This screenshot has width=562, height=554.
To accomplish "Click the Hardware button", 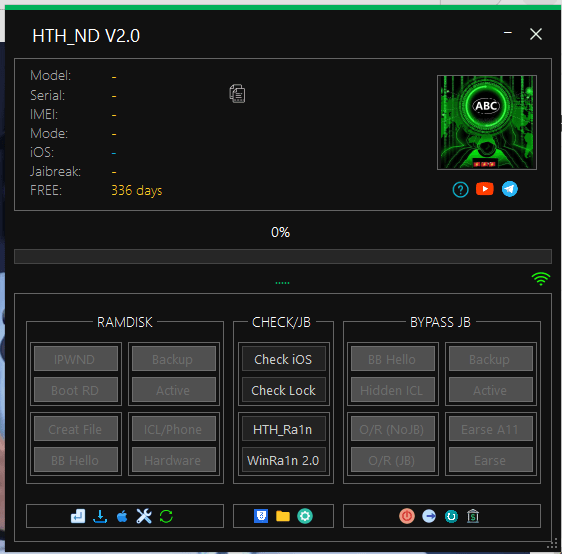I will pyautogui.click(x=173, y=460).
